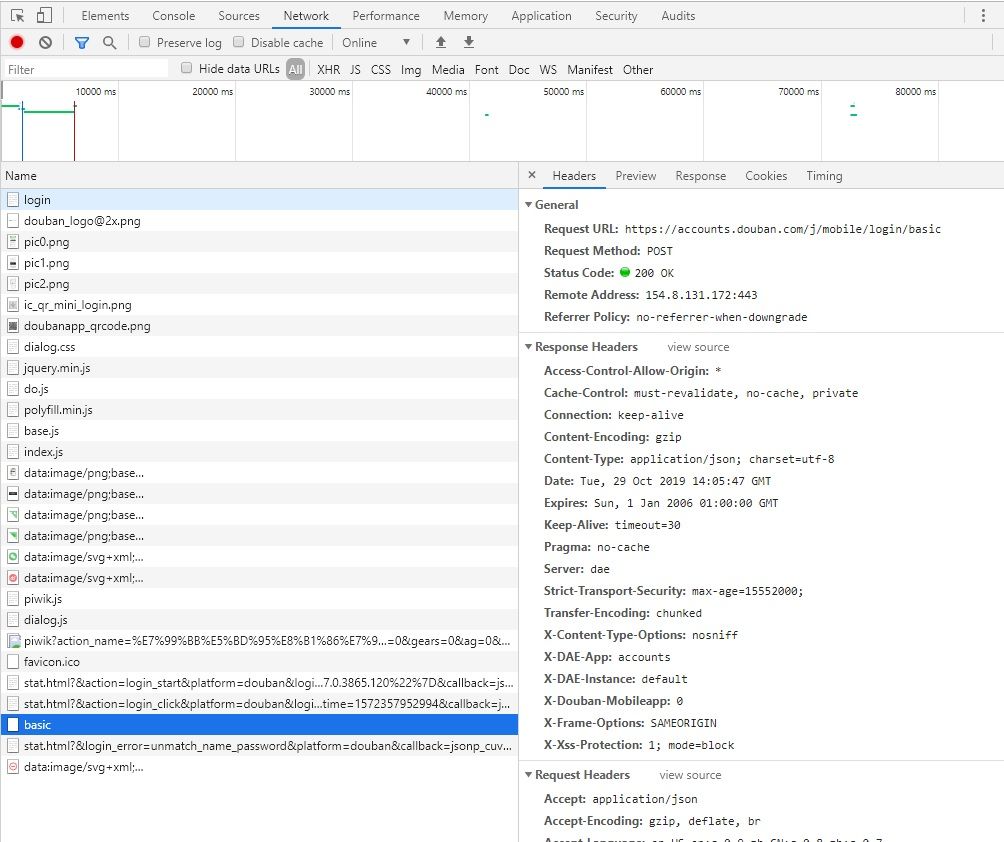Image resolution: width=1004 pixels, height=842 pixels.
Task: Click the image icon beside the piwik?action_name request
Action: coord(13,640)
